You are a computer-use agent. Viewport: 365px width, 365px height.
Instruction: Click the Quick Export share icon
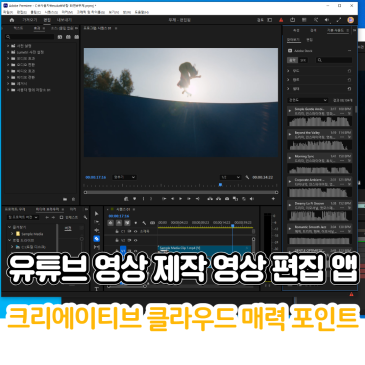[x=293, y=20]
